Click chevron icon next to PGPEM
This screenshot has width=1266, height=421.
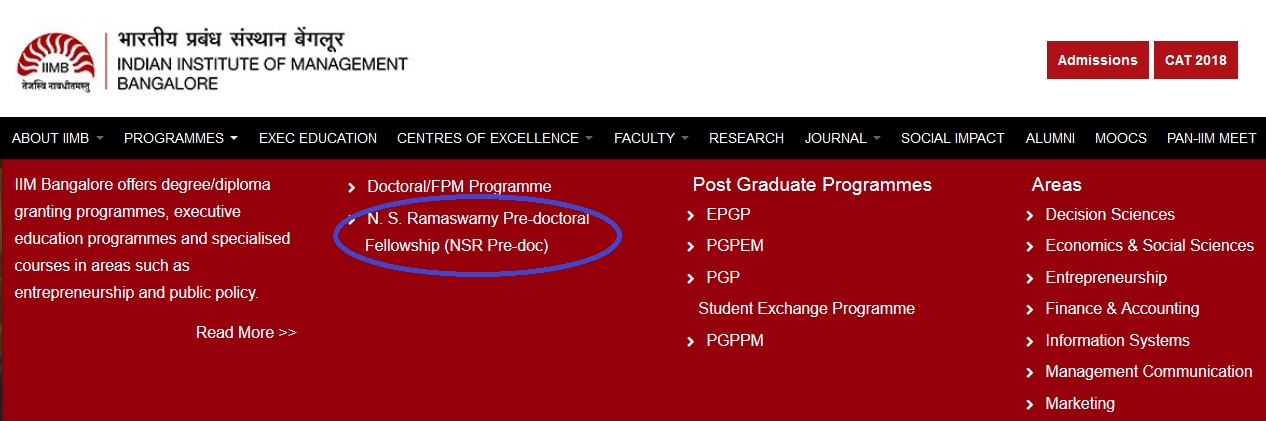pos(691,246)
